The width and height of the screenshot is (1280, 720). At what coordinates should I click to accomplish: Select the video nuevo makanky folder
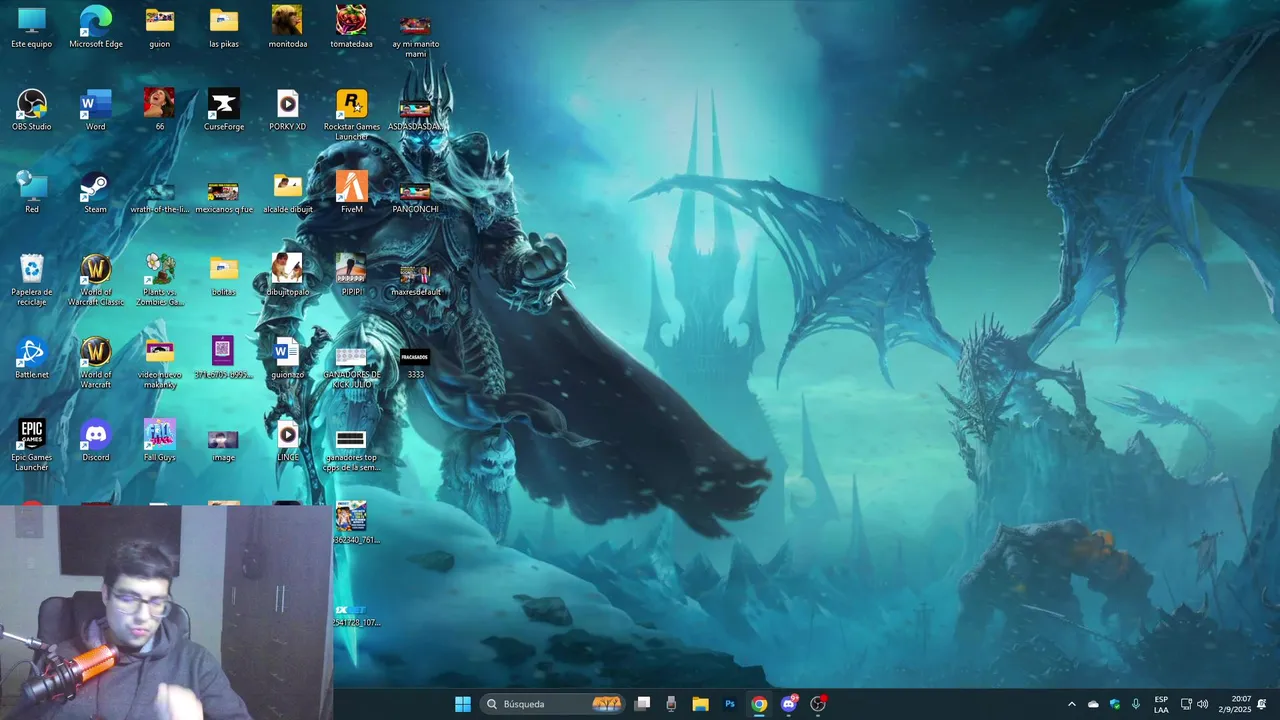tap(160, 362)
